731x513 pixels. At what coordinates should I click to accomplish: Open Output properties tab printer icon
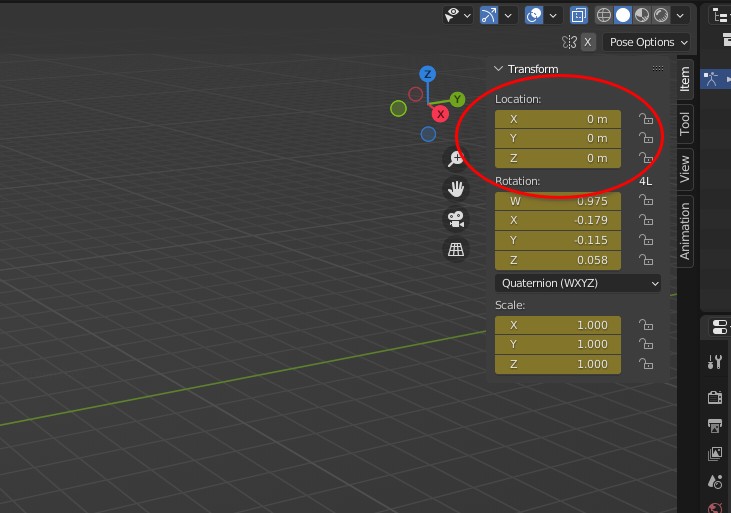tap(715, 425)
